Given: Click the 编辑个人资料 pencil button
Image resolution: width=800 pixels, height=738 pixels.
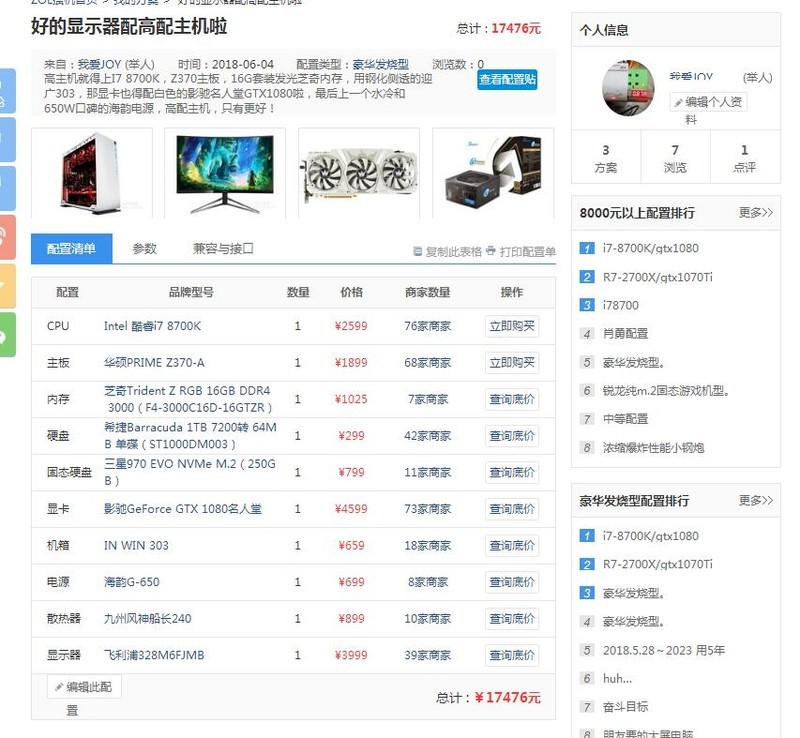Looking at the screenshot, I should click(x=709, y=102).
